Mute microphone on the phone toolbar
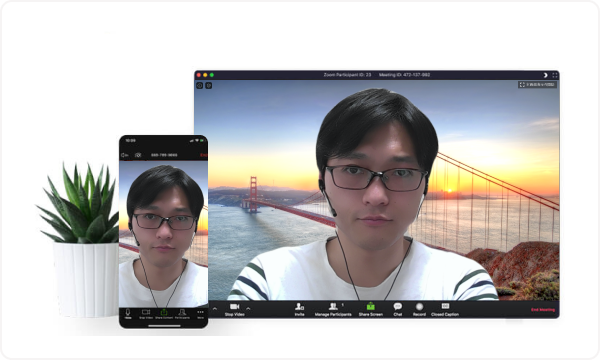600x360 pixels. click(128, 314)
